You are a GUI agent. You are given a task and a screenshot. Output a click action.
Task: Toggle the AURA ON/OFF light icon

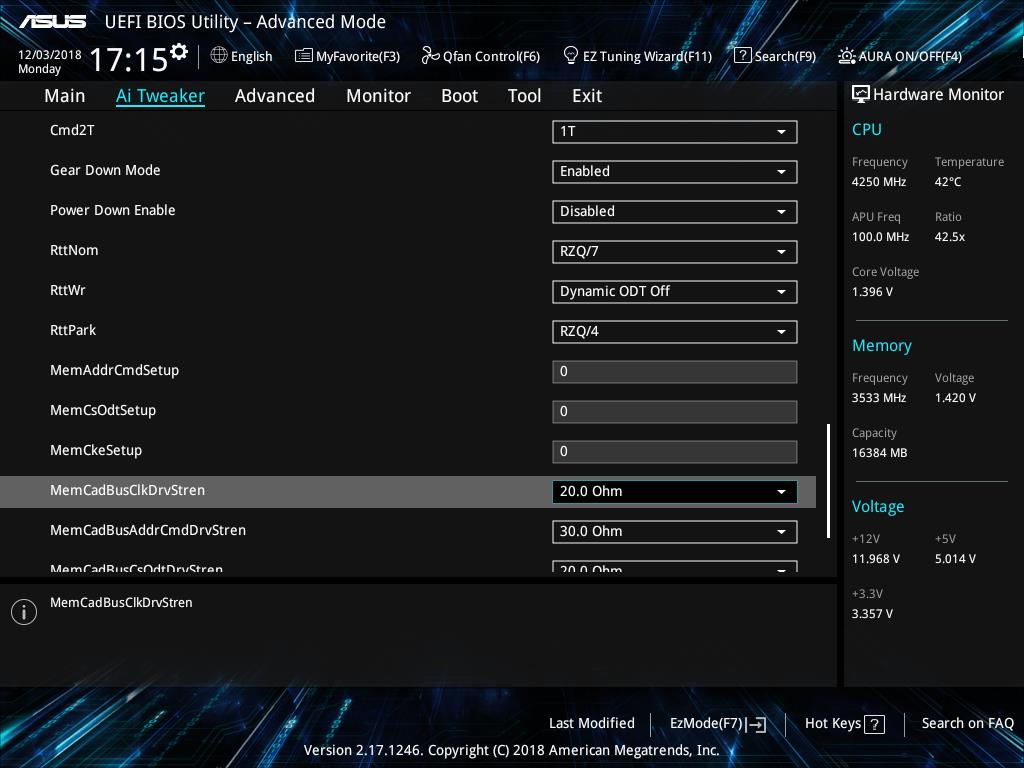846,56
